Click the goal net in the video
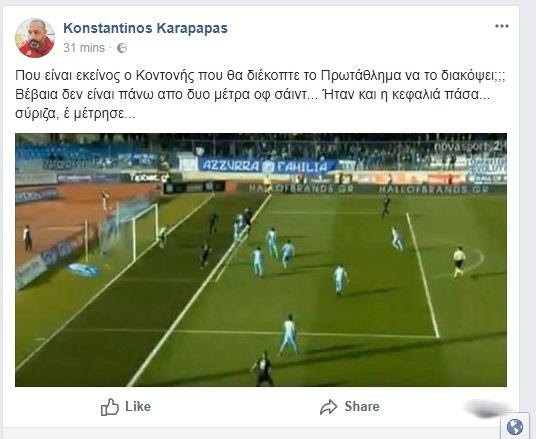This screenshot has height=439, width=536. tap(129, 229)
